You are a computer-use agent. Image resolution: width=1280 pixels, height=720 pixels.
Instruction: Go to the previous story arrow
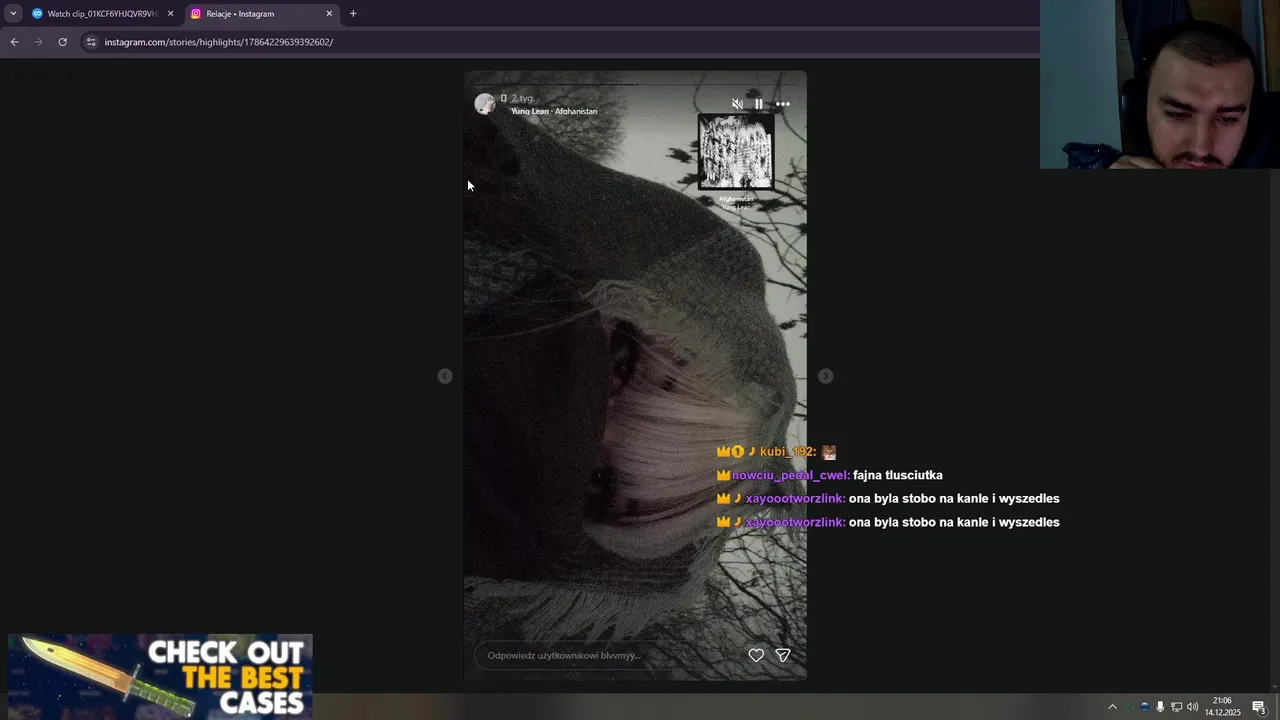coord(445,376)
